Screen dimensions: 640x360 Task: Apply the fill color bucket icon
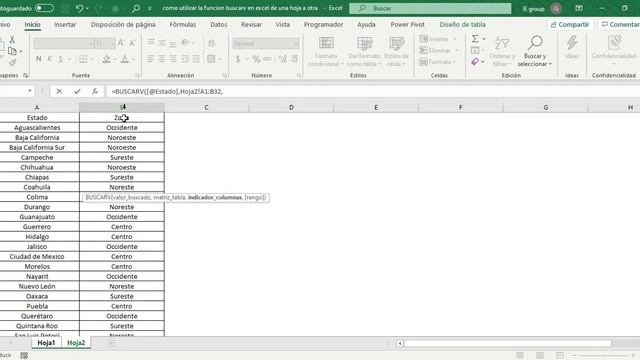106,59
